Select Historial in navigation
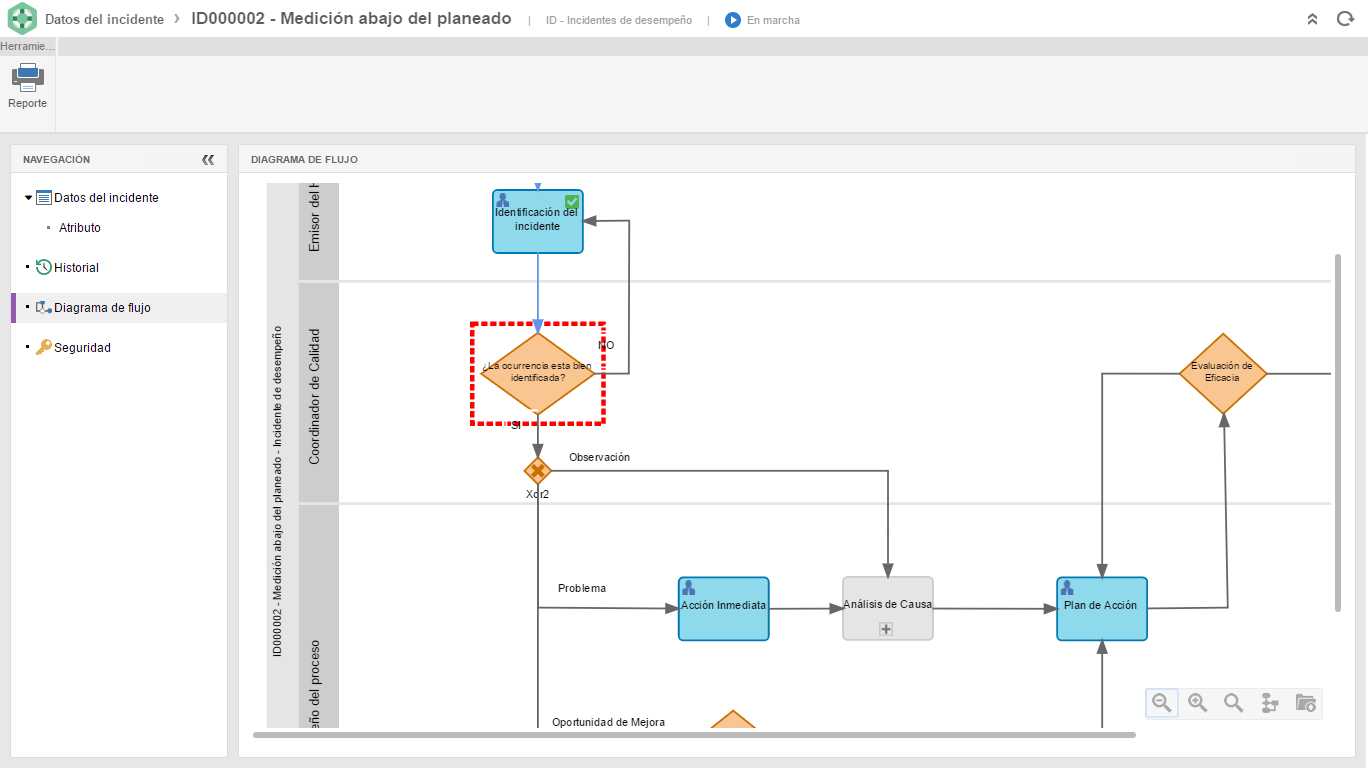The width and height of the screenshot is (1368, 768). 76,268
